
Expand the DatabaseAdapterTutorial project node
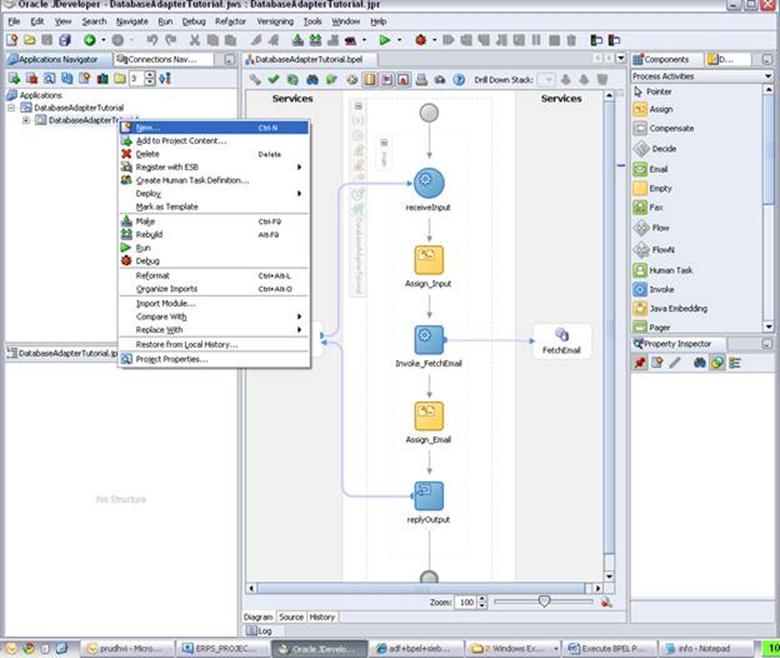pyautogui.click(x=26, y=120)
